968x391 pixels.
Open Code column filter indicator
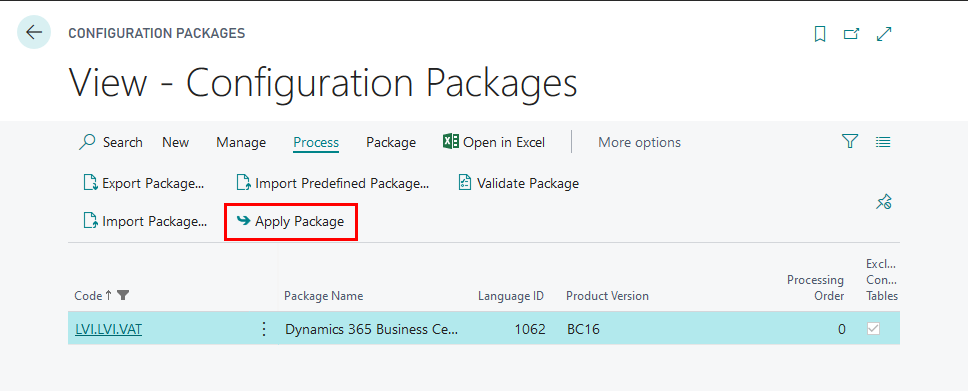click(x=123, y=295)
